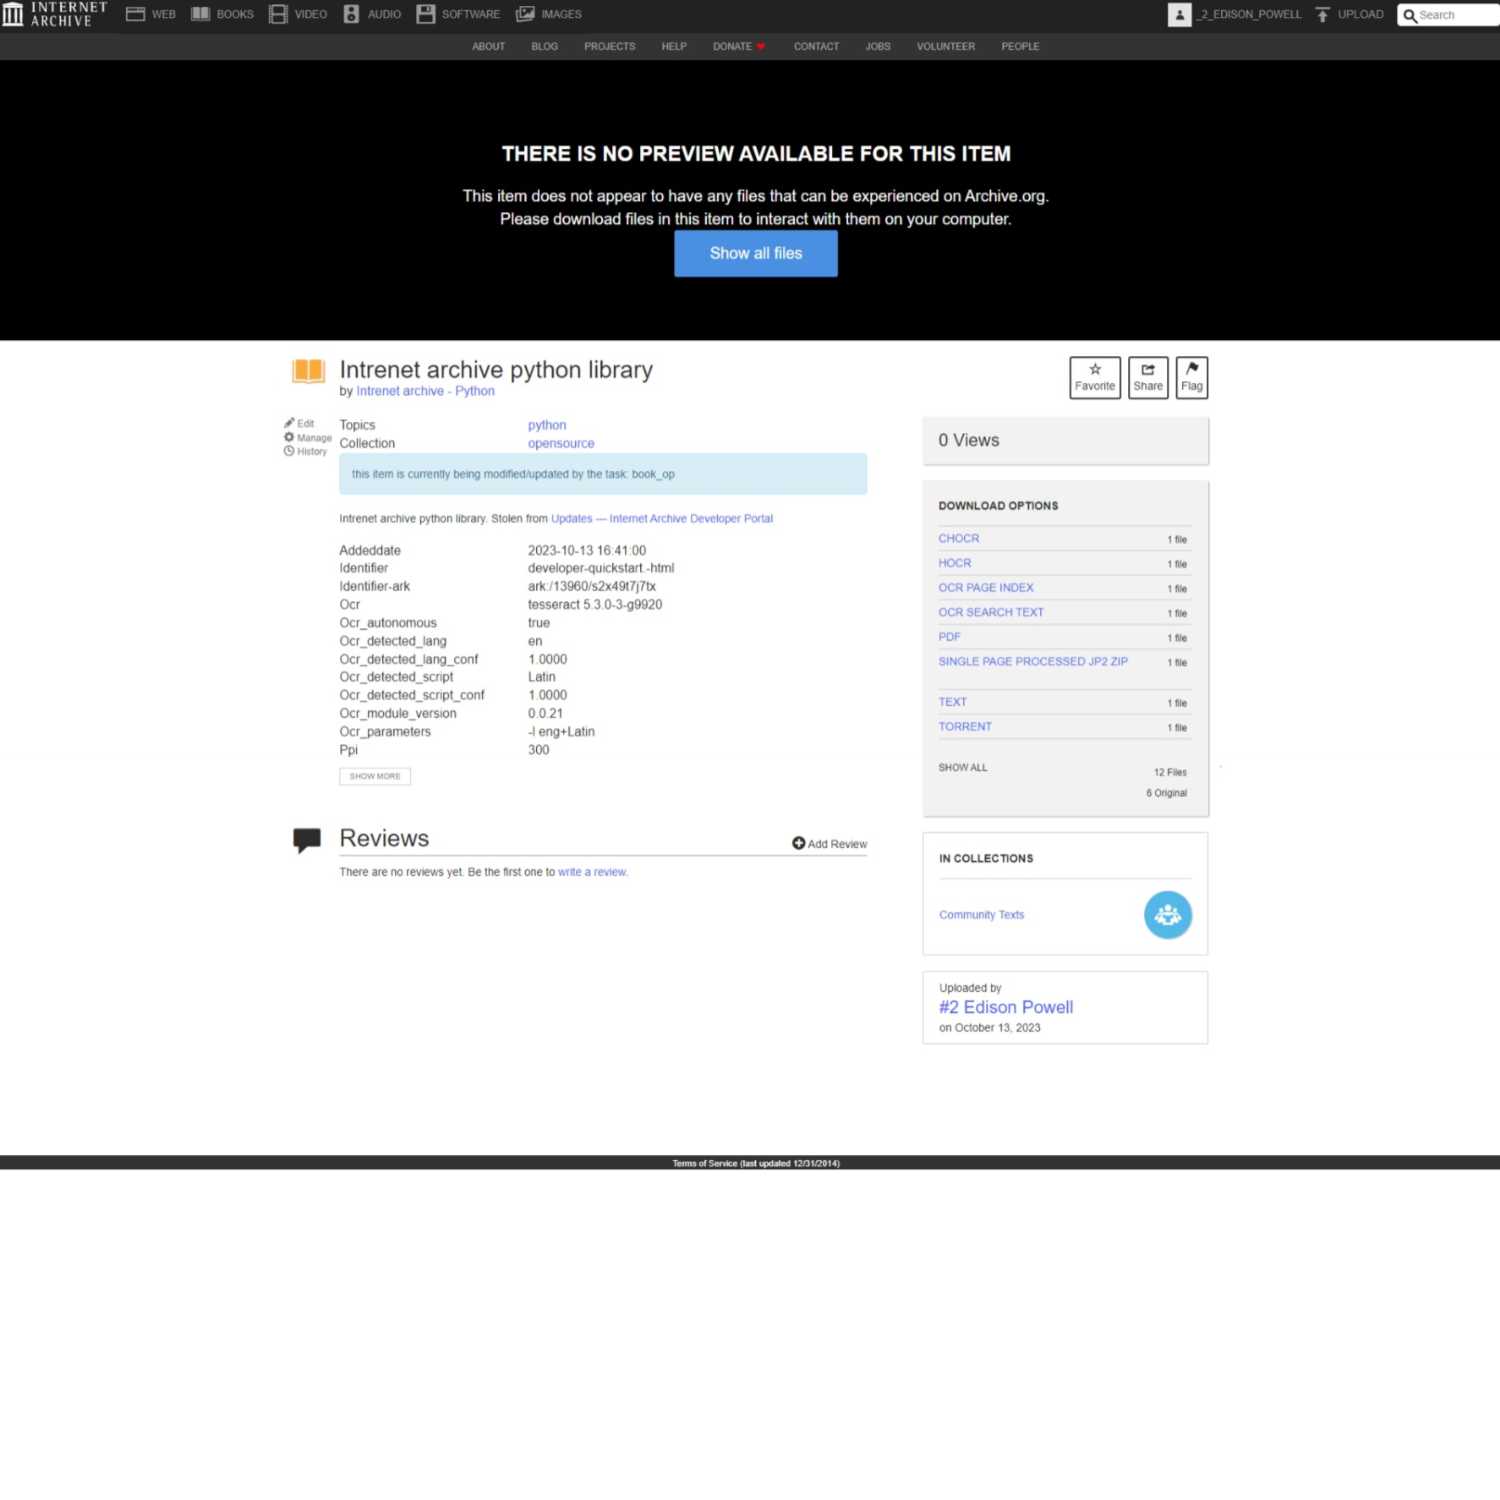1500x1500 pixels.
Task: Open the Books media section icon
Action: click(x=201, y=14)
